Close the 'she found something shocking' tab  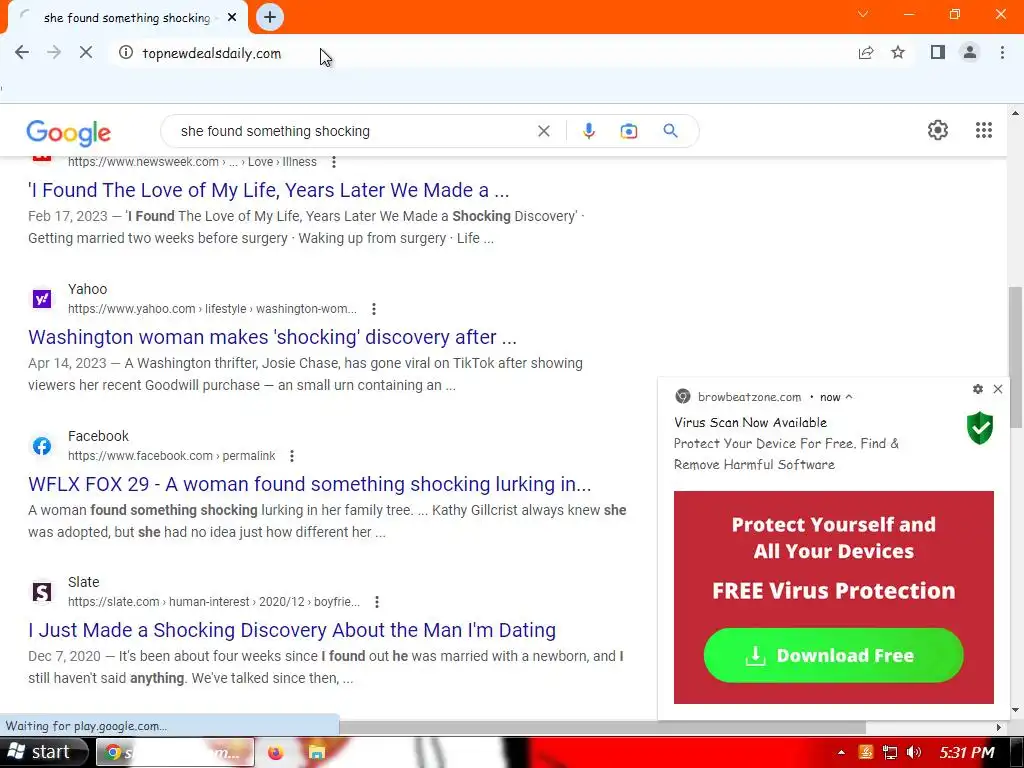232,18
